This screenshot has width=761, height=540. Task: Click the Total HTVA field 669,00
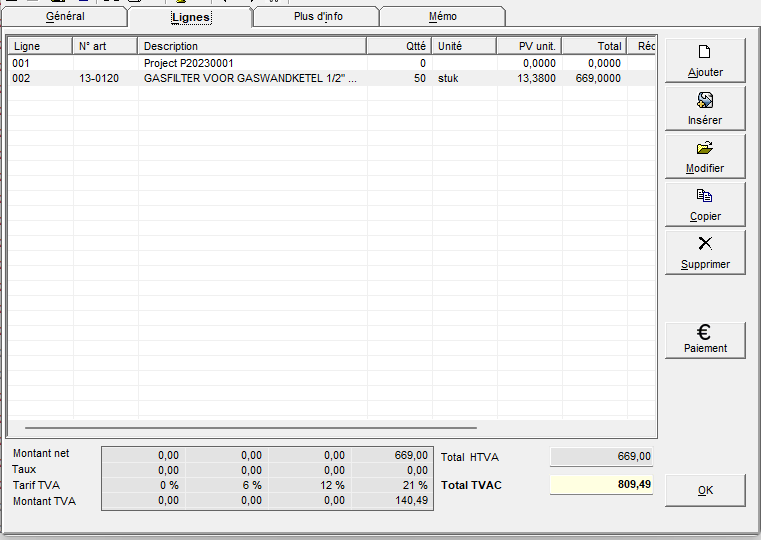click(x=601, y=456)
